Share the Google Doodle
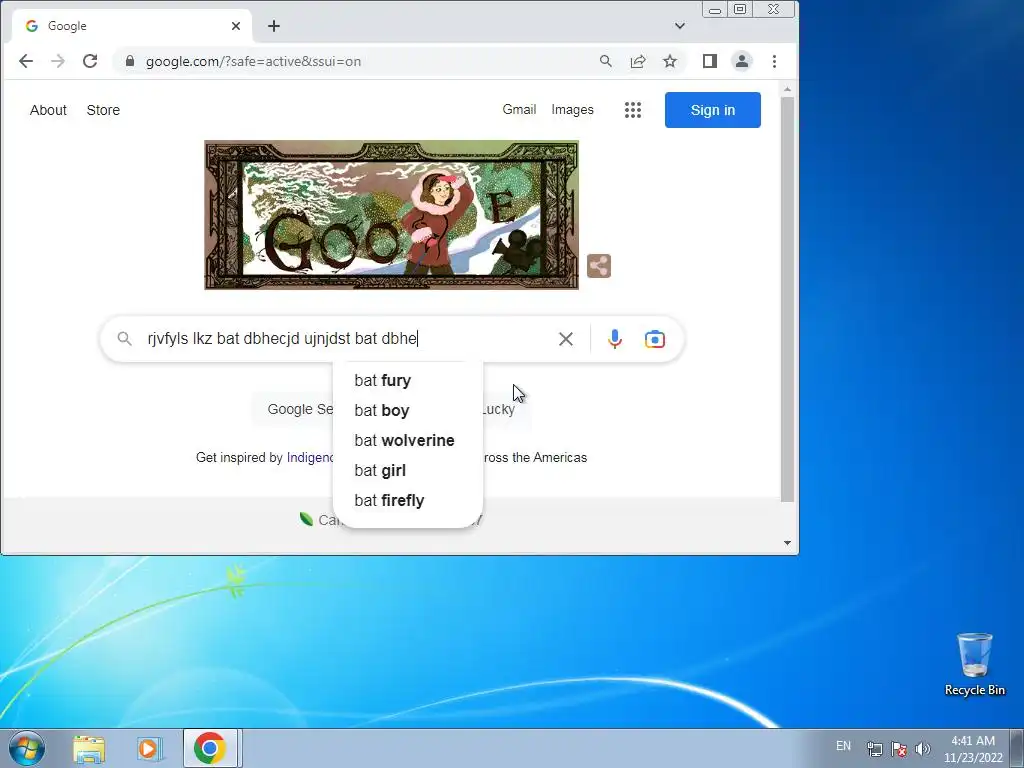The image size is (1024, 768). (599, 266)
